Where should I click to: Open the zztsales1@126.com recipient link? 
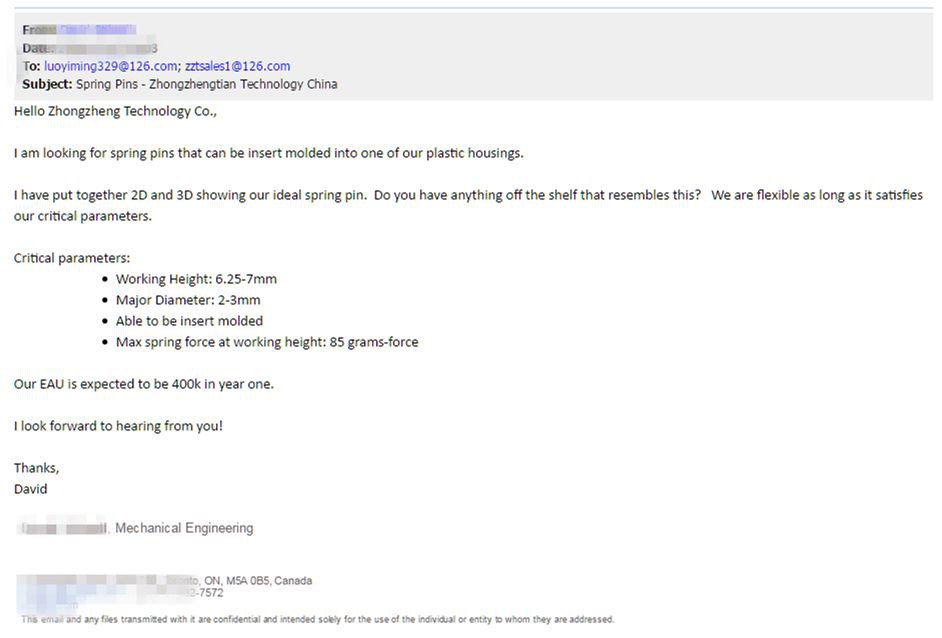point(237,66)
